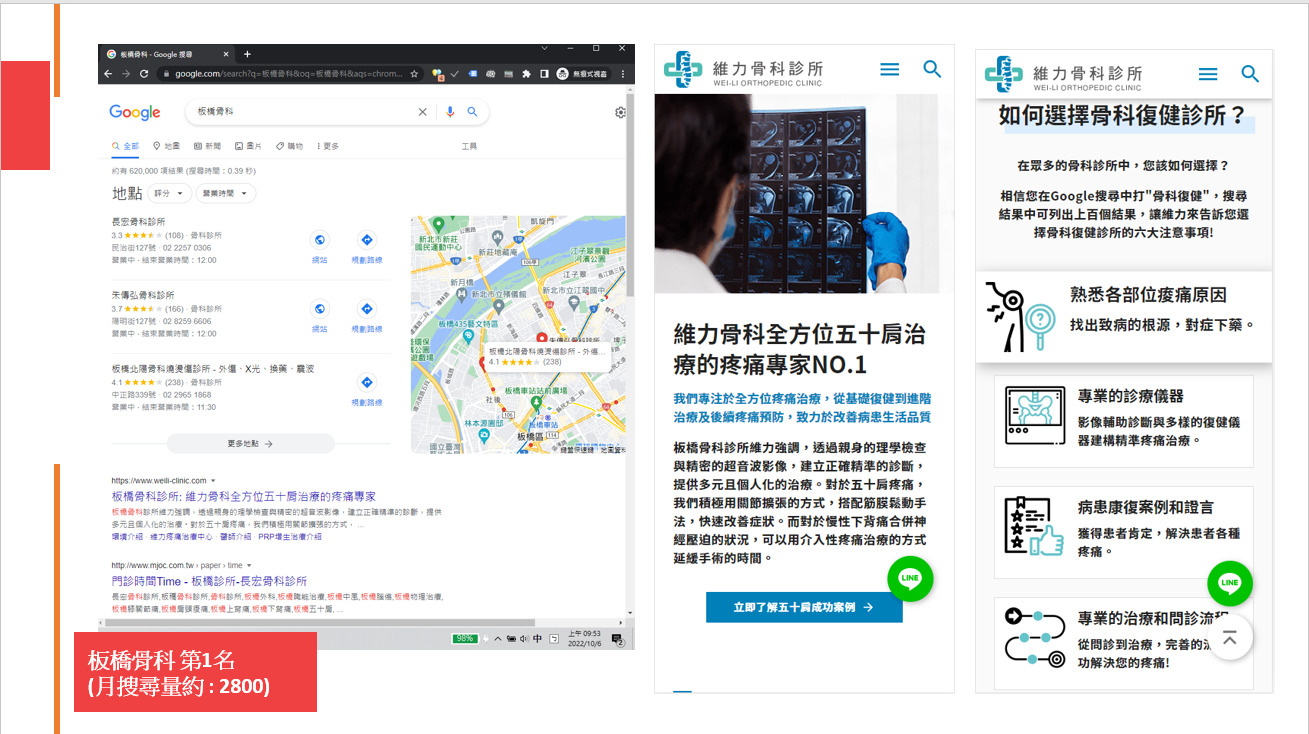1309x734 pixels.
Task: Click the Chrome address bar URL
Action: 288,74
